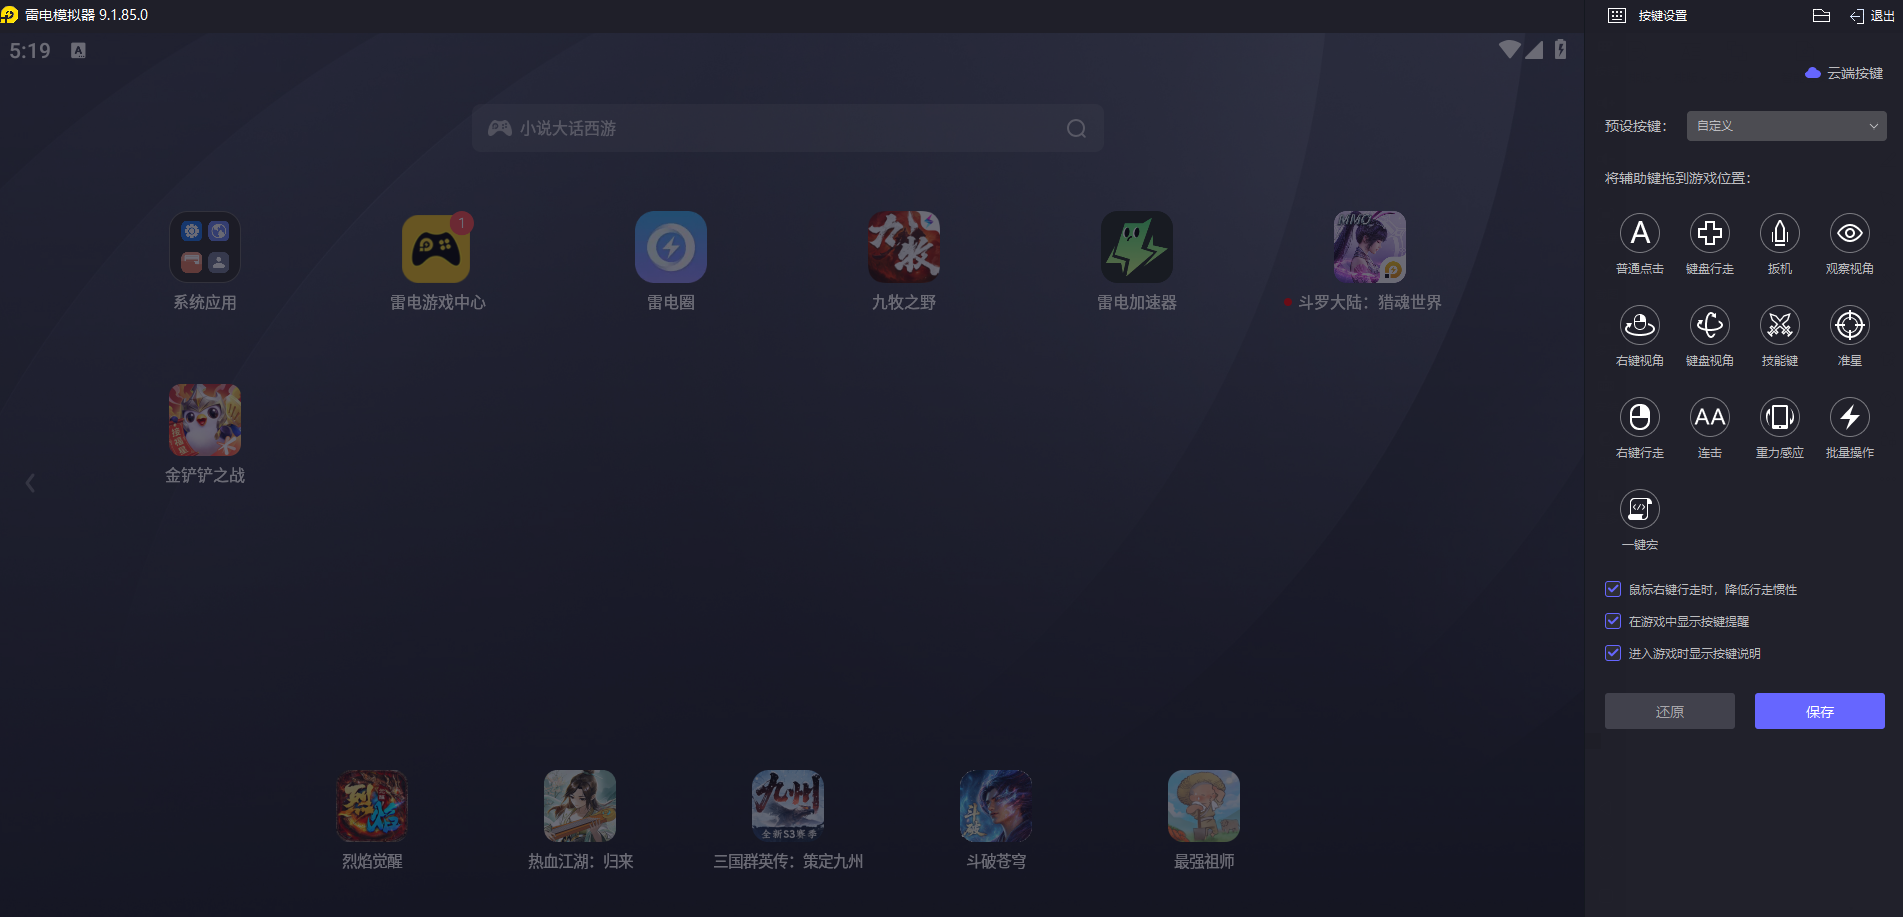Screen dimensions: 1903x917
Task: Pick the 观察视角 eye view tool
Action: 1850,233
